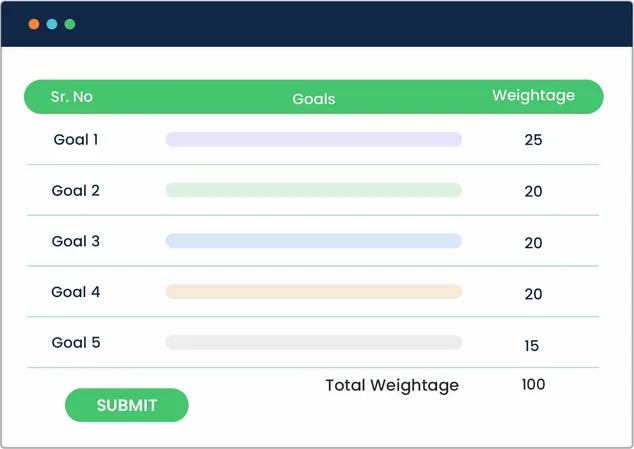Click the Goal 1 row label
This screenshot has width=634, height=449.
coord(76,140)
